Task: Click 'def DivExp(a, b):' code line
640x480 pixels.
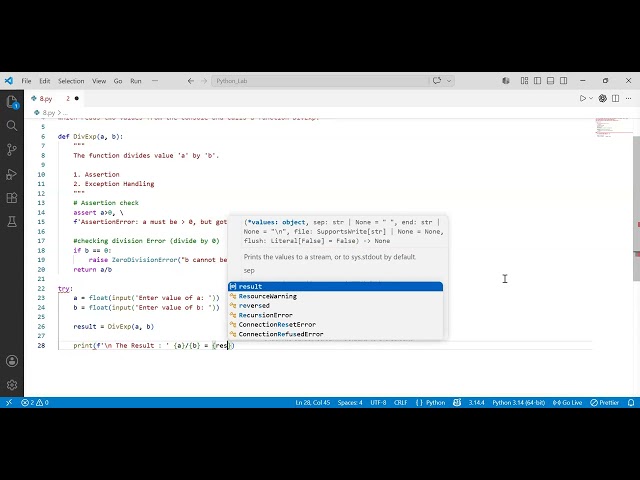Action: pyautogui.click(x=90, y=137)
